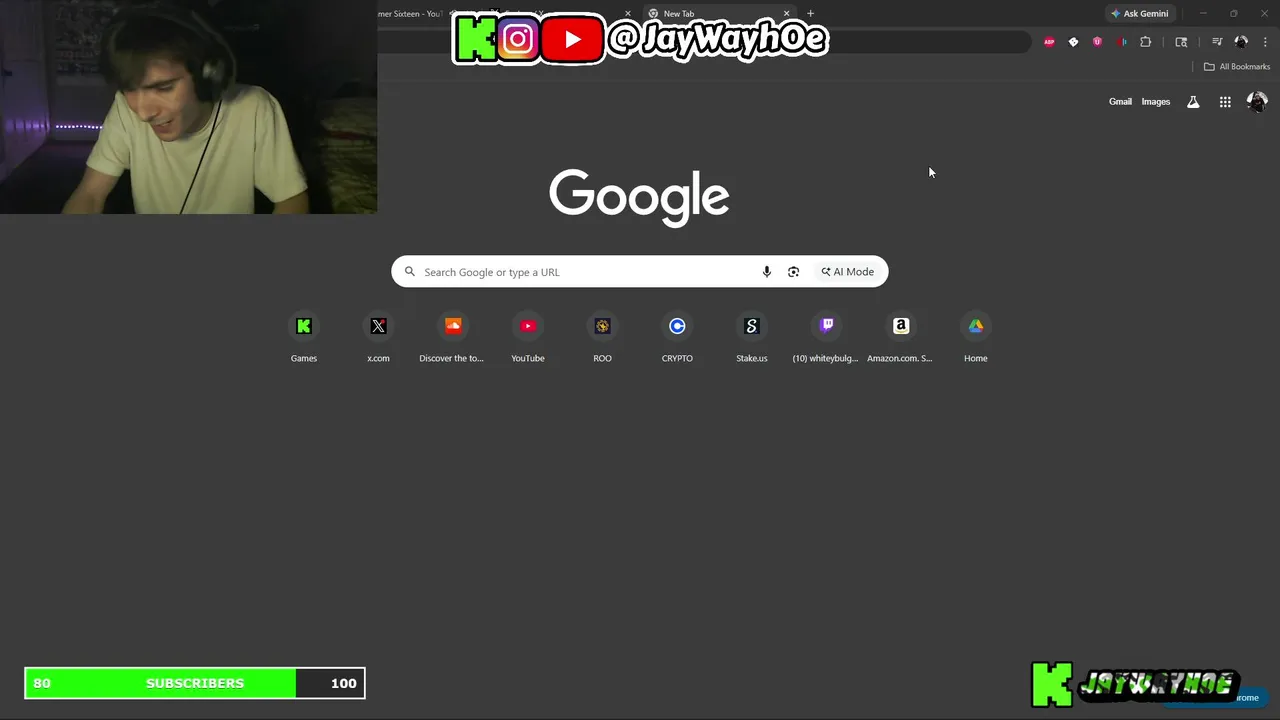Open the media controls music icon
The image size is (1280, 720).
(1217, 42)
